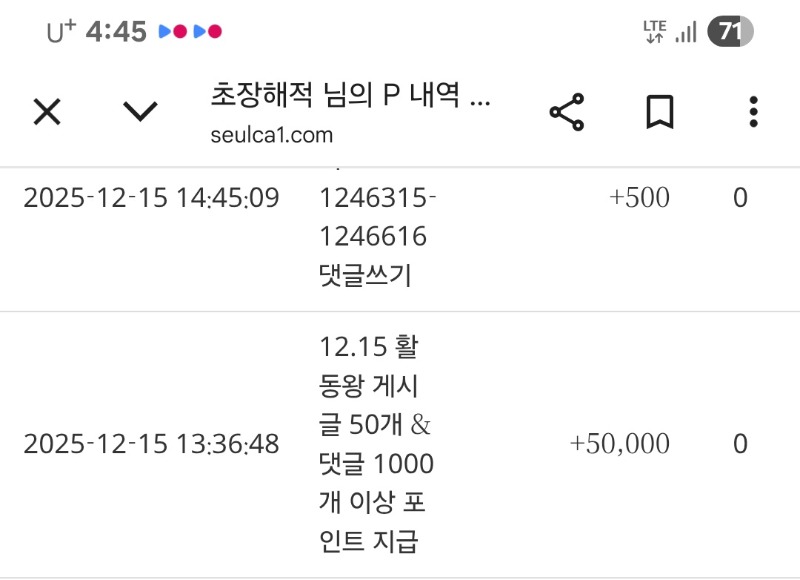Tap the pink and blue notification dots
Viewport: 800px width, 580px height.
tap(185, 31)
